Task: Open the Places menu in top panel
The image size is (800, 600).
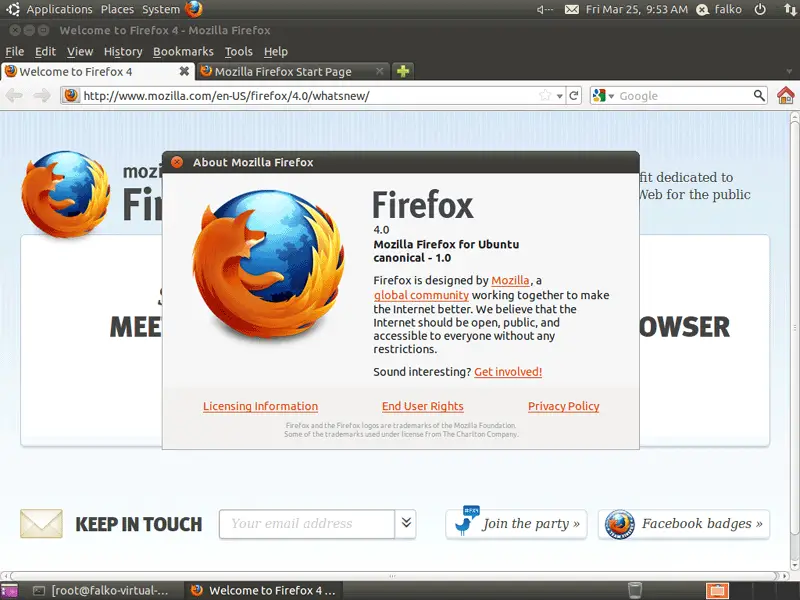Action: 117,9
